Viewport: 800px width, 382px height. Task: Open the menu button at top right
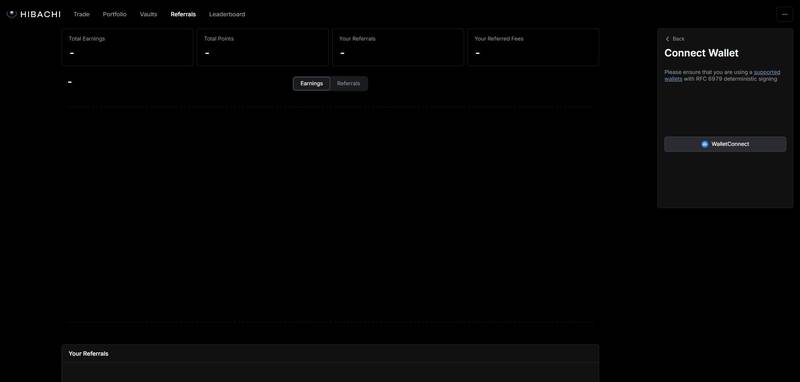coord(784,14)
